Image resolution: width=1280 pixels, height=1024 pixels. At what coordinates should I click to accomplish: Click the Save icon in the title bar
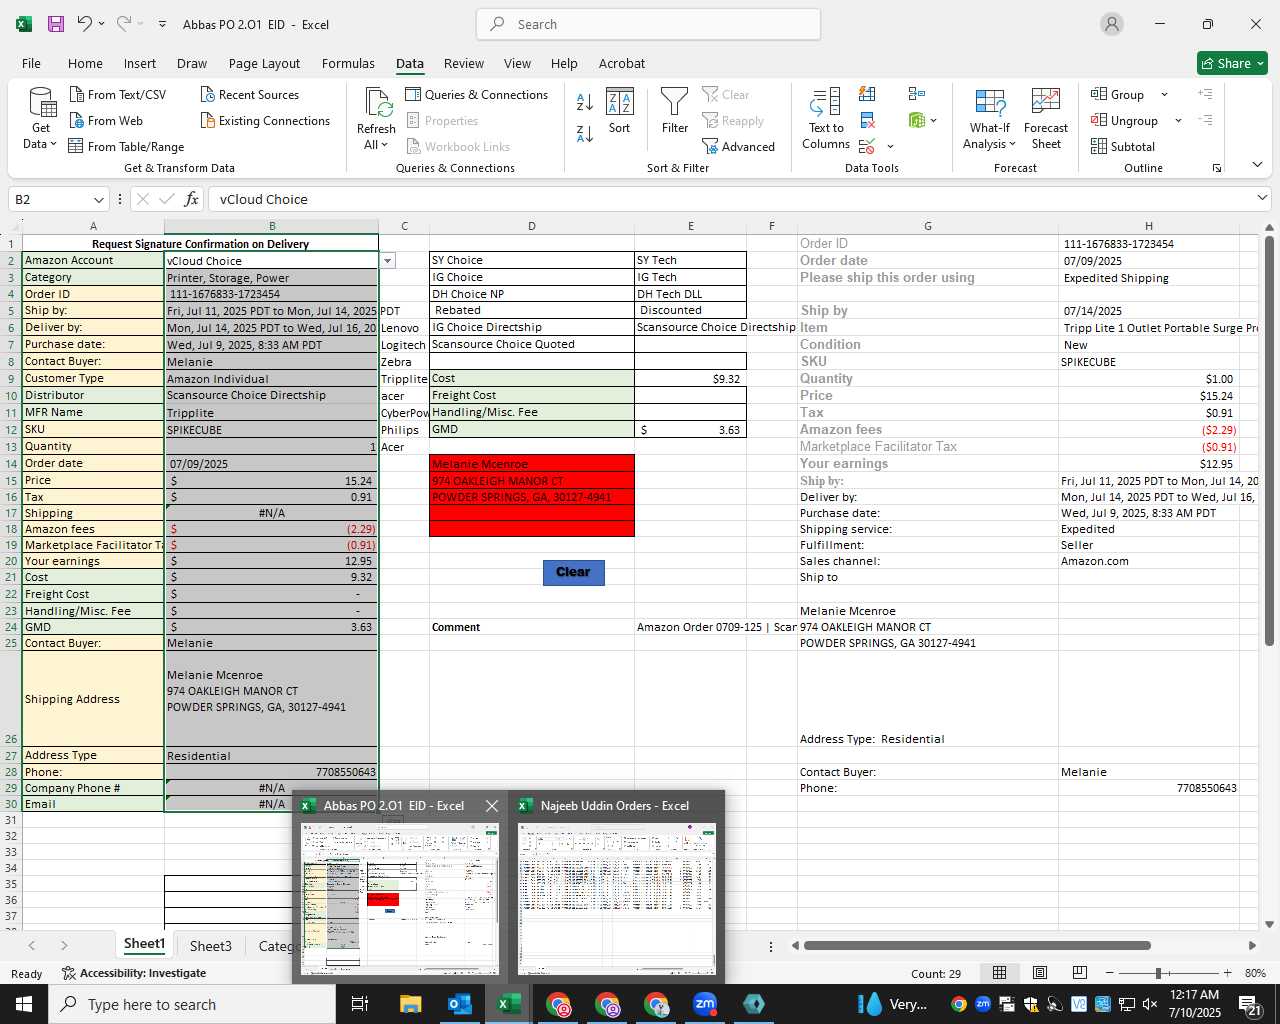pos(56,24)
